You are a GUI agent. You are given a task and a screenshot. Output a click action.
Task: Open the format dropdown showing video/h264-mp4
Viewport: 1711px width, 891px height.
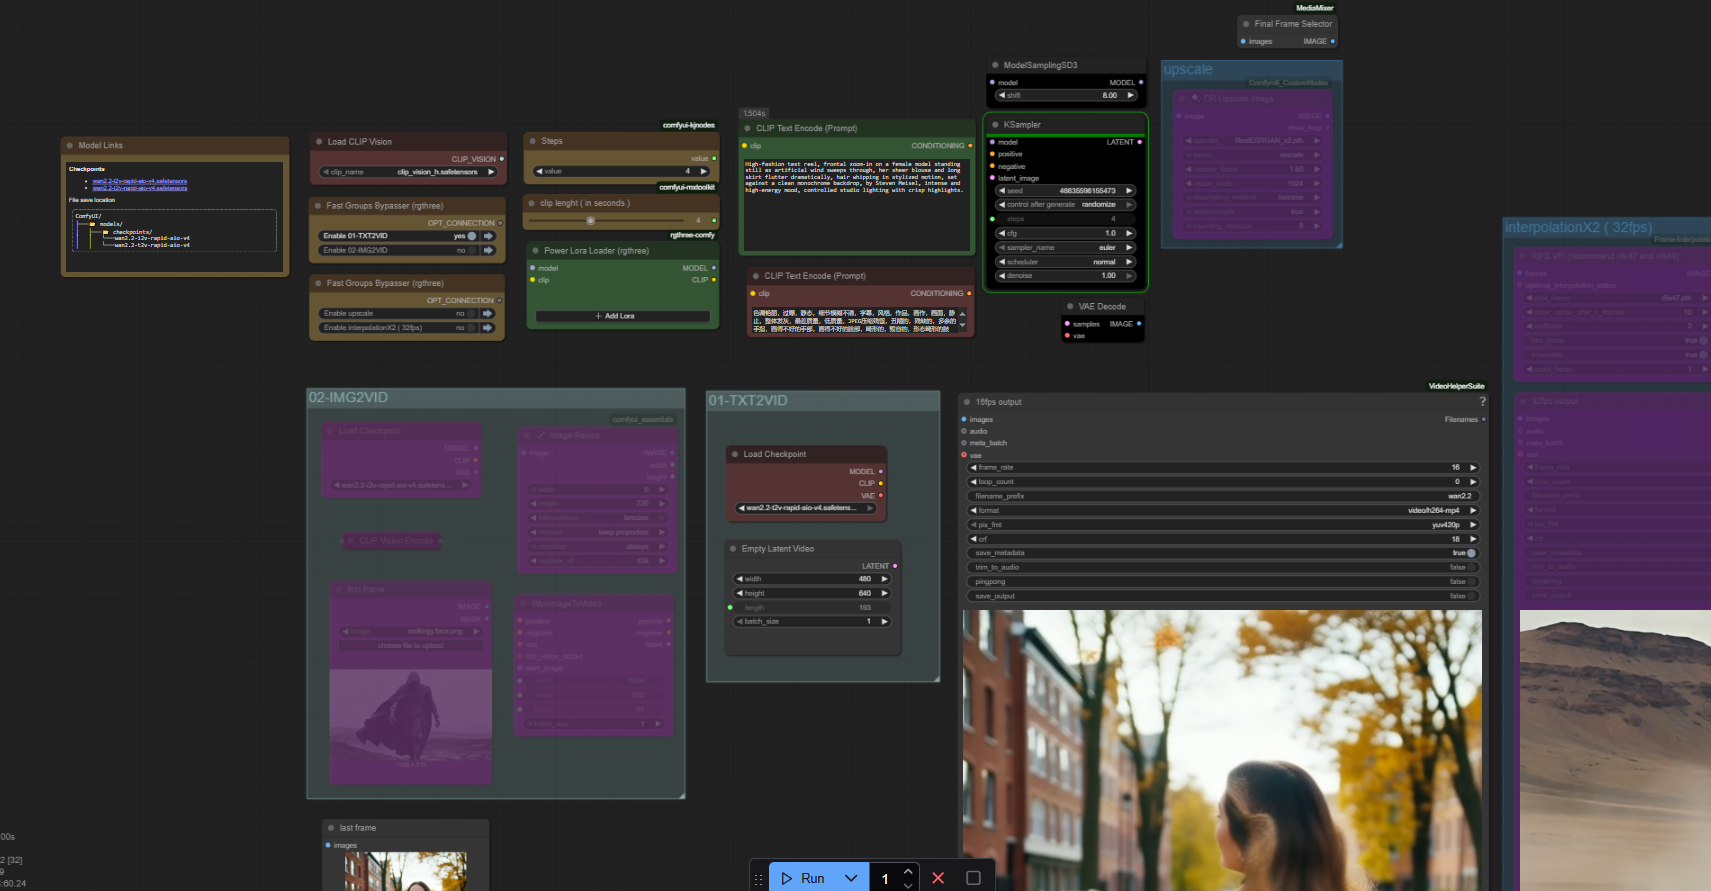(1222, 510)
